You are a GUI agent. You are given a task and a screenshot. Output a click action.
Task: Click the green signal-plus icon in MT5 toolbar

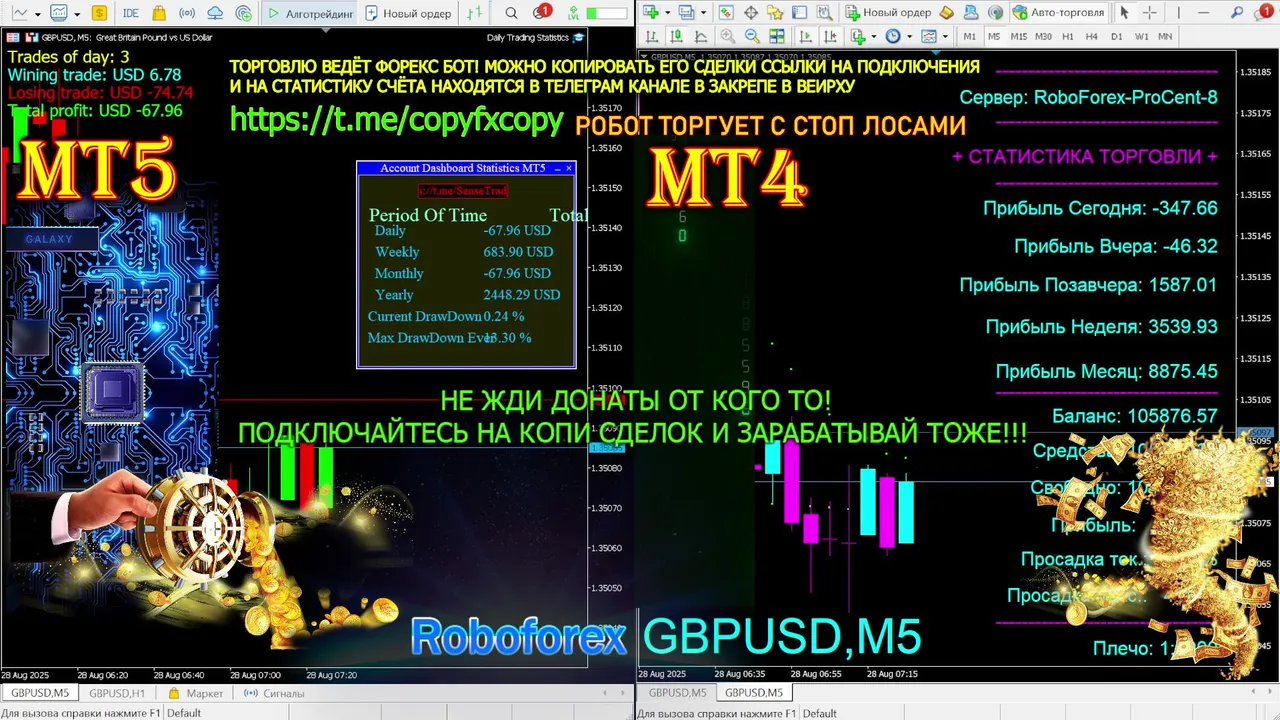244,13
